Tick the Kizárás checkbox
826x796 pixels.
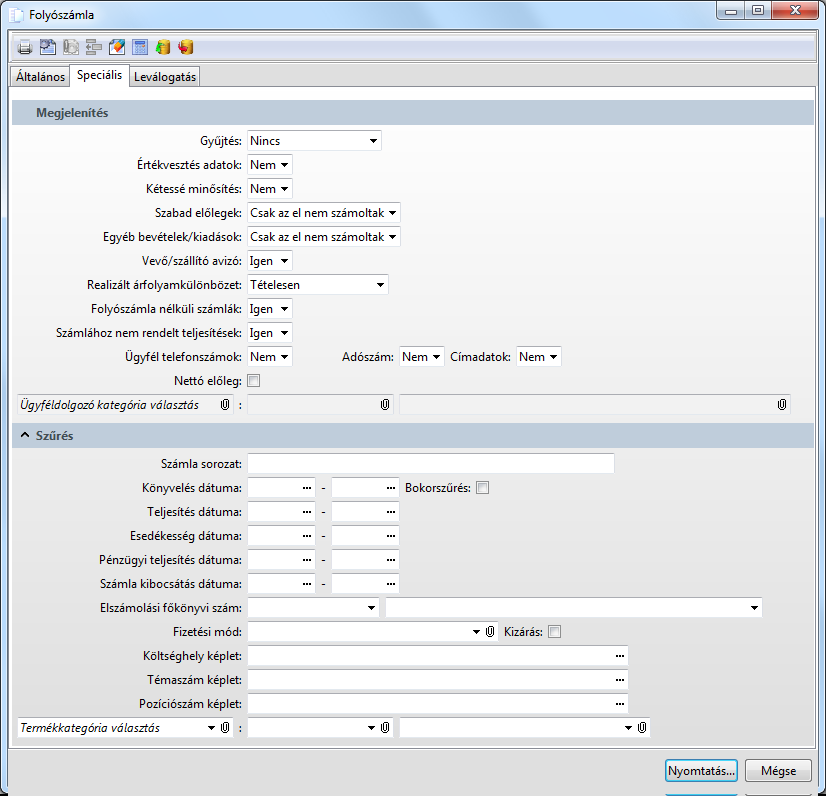click(555, 632)
